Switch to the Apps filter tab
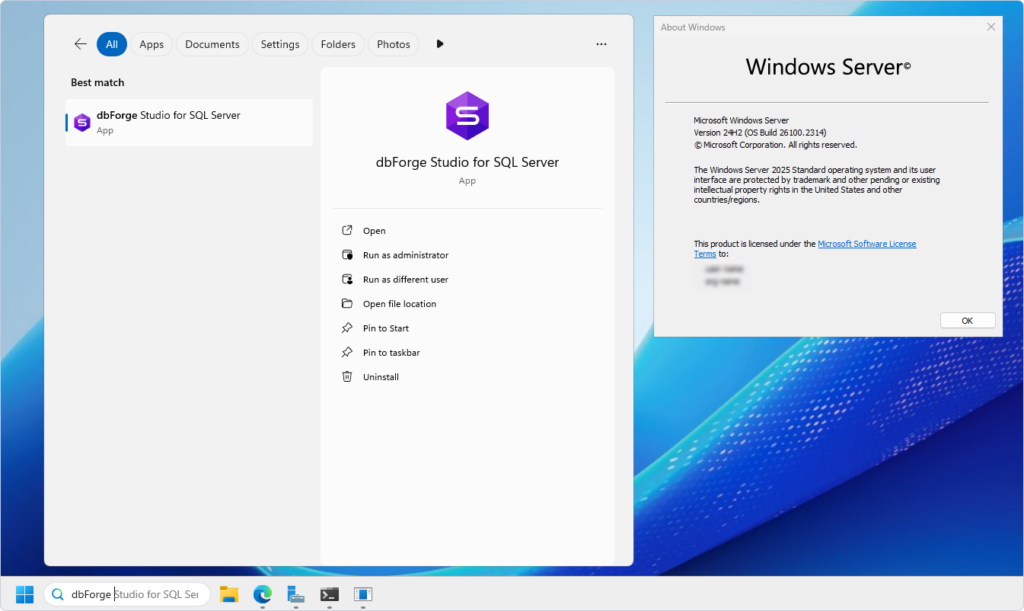The width and height of the screenshot is (1024, 611). click(151, 44)
